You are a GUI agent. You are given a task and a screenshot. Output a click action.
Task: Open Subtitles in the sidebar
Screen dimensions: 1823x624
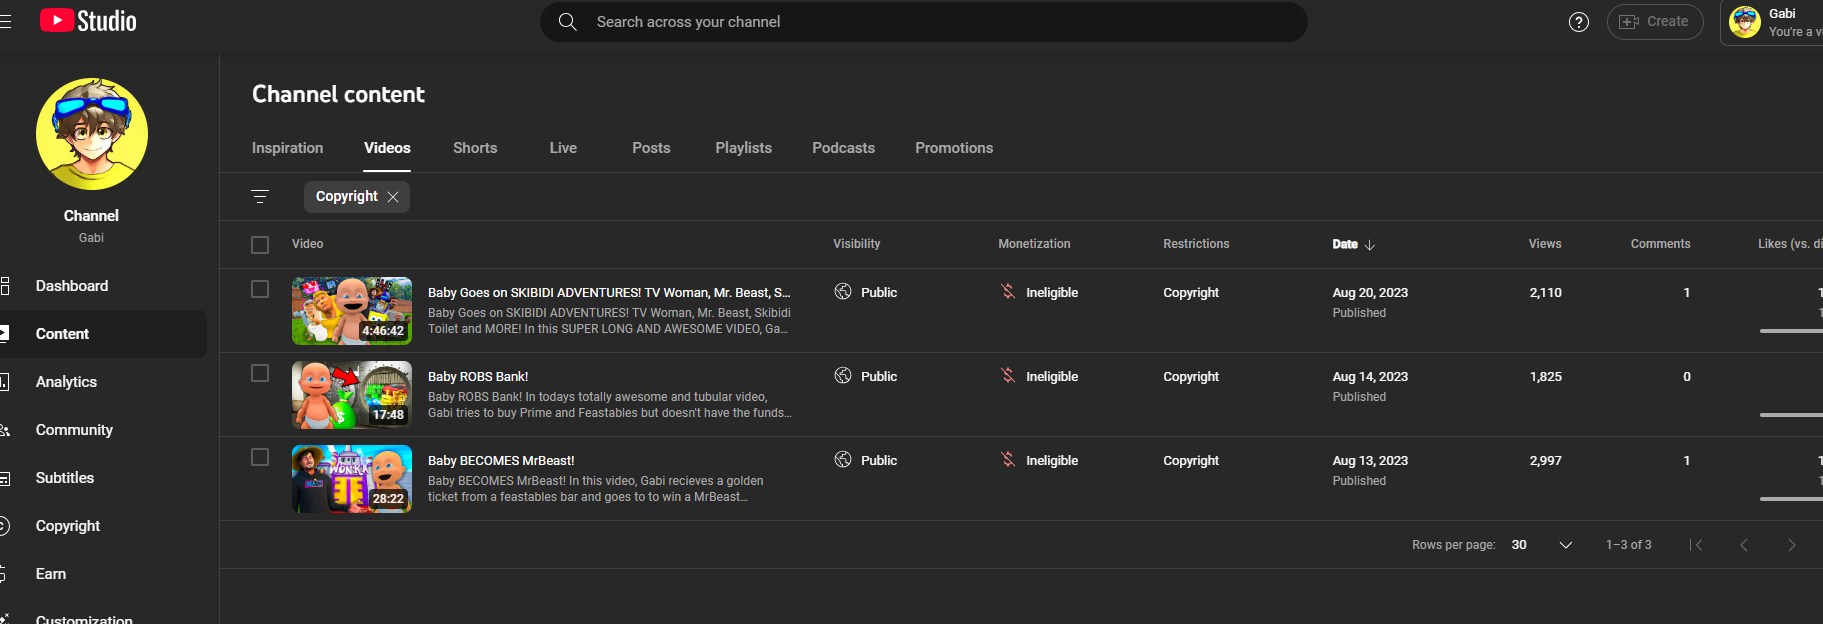(x=103, y=478)
